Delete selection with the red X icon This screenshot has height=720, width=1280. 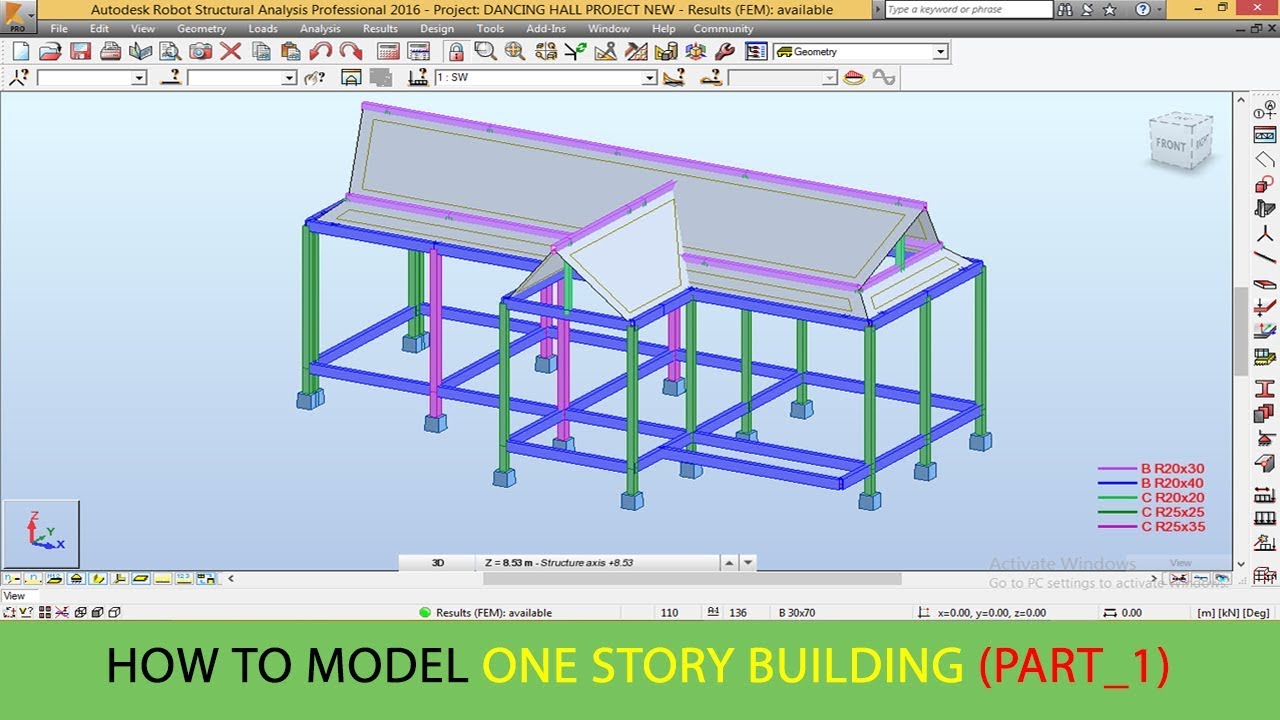(231, 51)
